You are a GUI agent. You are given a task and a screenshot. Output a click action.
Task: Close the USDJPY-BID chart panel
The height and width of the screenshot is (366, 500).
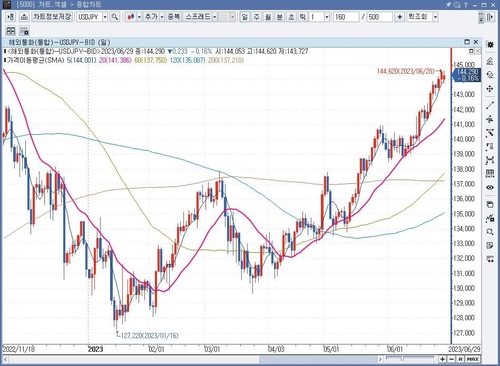[476, 42]
